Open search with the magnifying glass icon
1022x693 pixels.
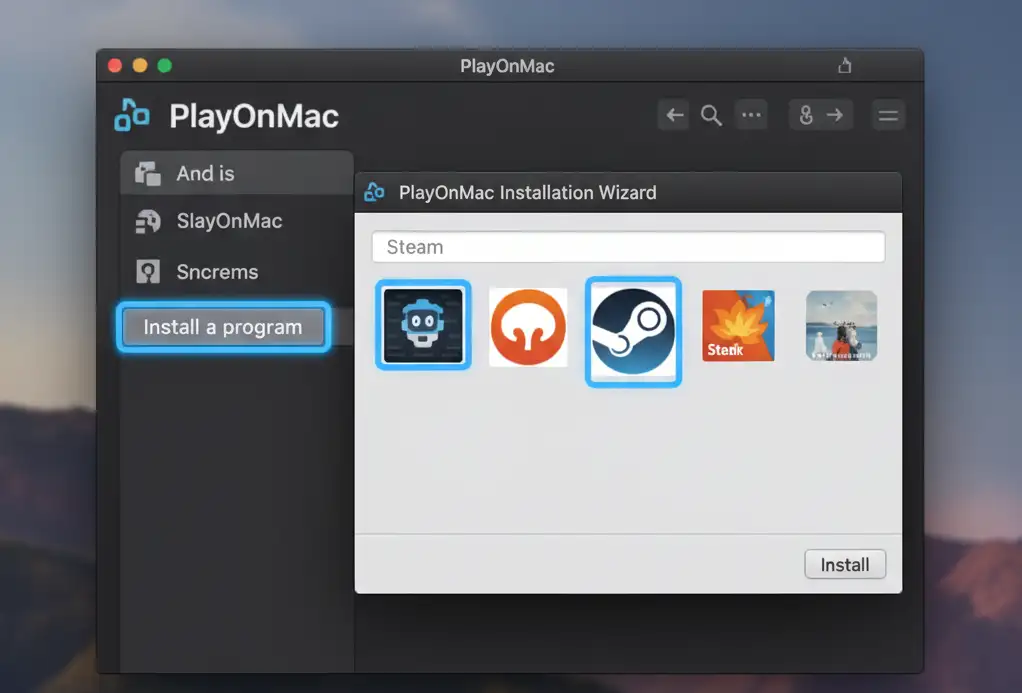tap(711, 114)
